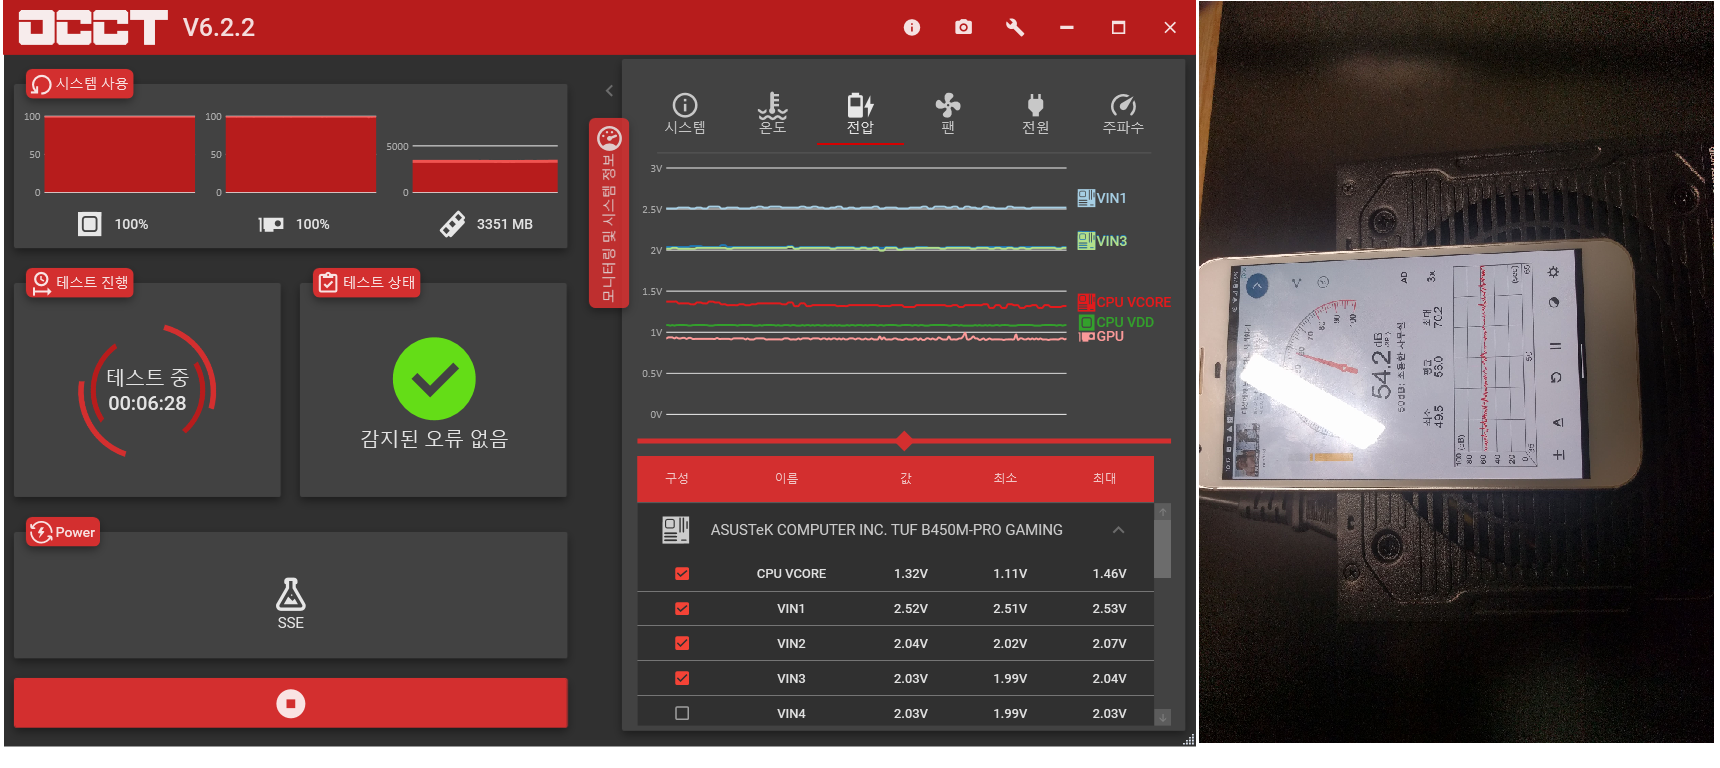Click the test progress clock icon
The image size is (1720, 768).
pyautogui.click(x=41, y=283)
